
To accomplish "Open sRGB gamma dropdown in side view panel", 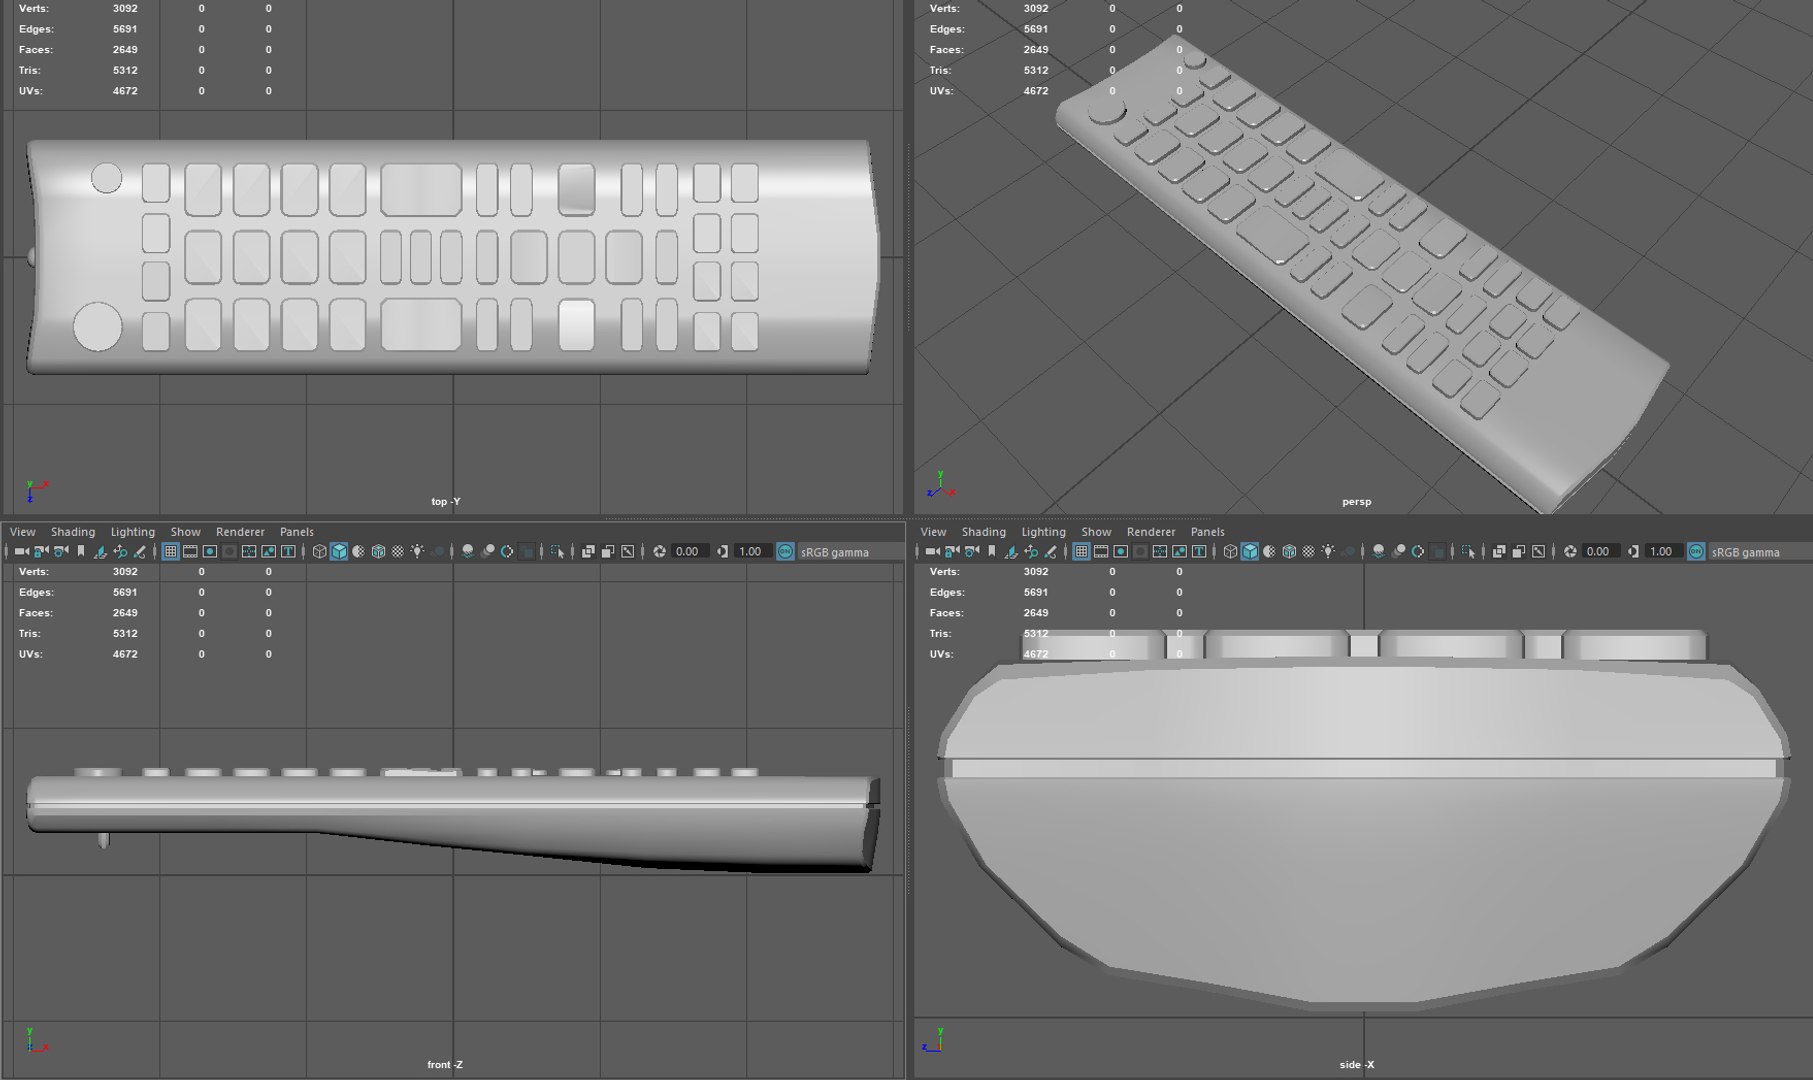I will click(x=1746, y=552).
